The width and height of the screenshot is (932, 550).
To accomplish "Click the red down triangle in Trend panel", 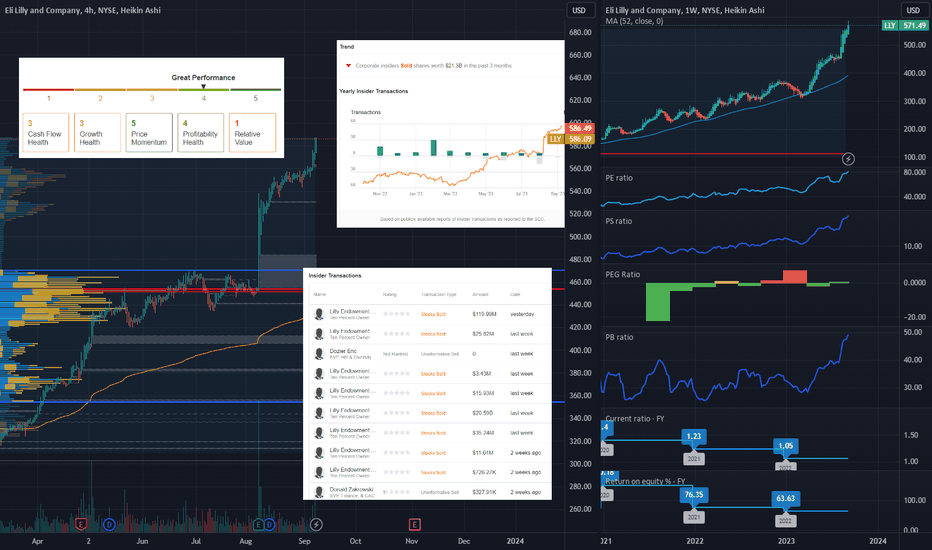I will pos(348,66).
